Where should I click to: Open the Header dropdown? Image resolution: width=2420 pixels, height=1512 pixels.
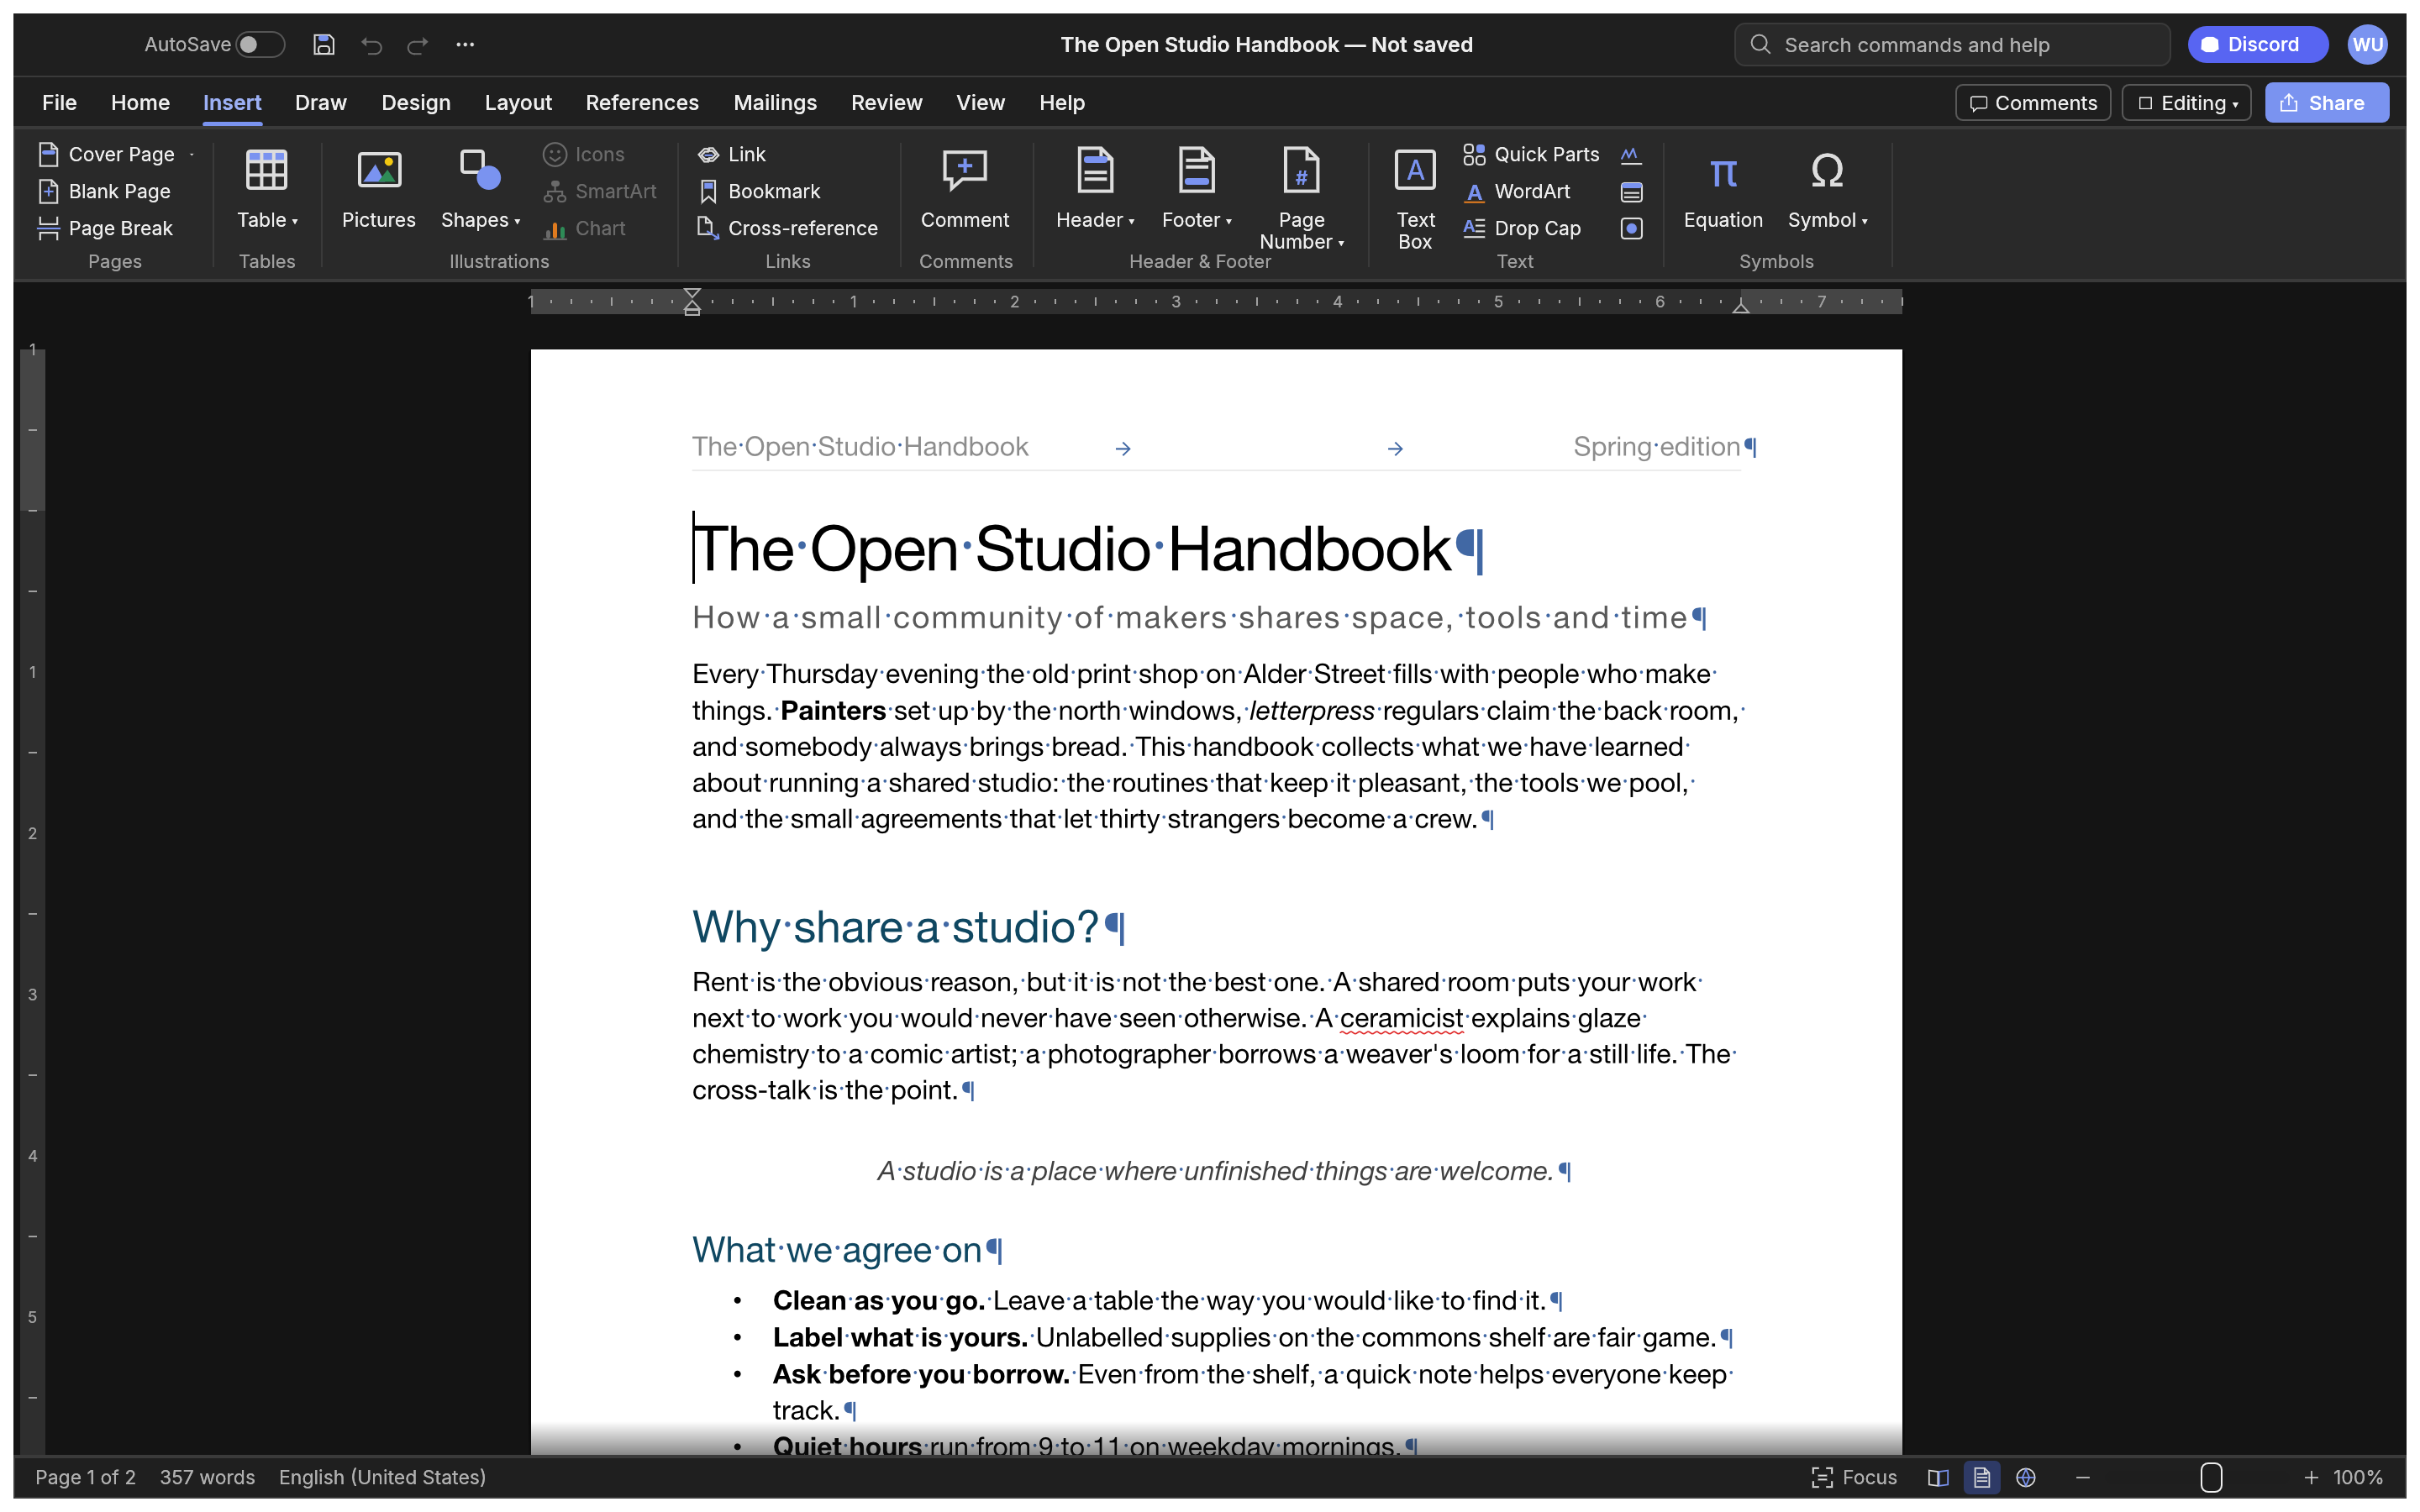(x=1095, y=190)
